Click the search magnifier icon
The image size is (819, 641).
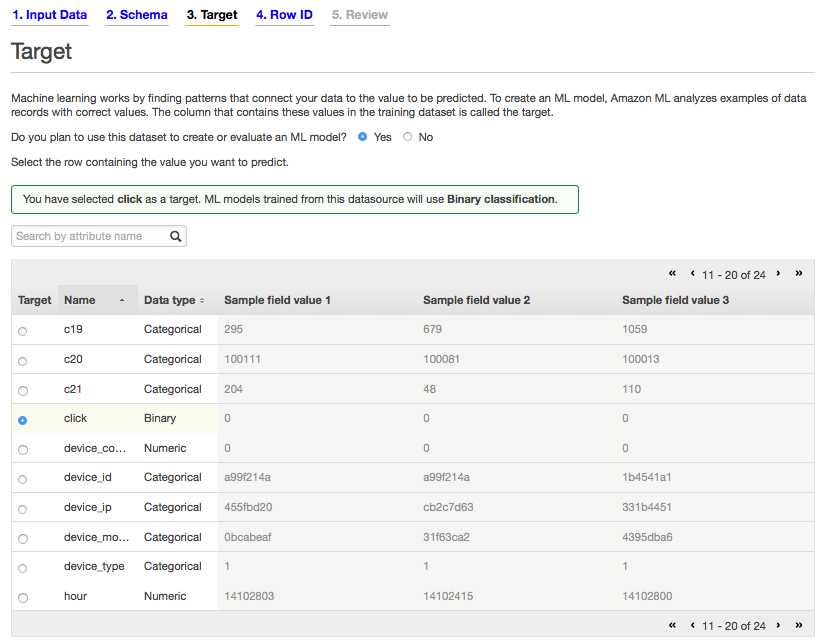click(176, 236)
